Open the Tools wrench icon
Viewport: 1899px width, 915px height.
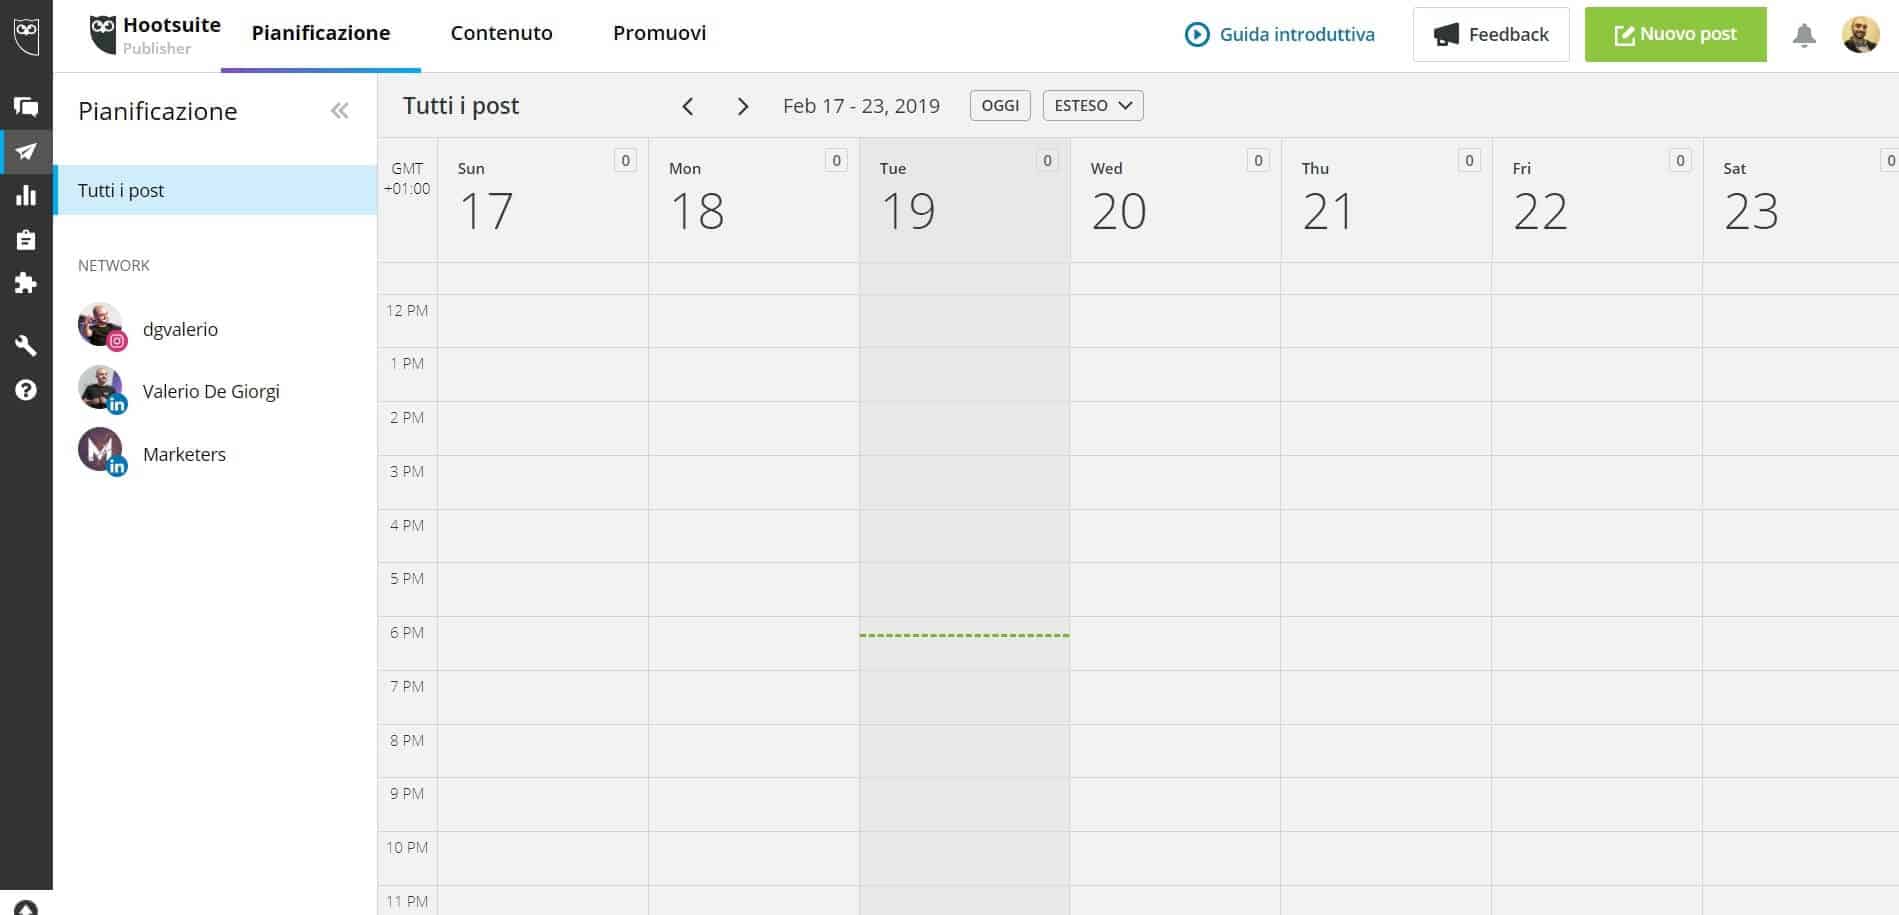[x=26, y=346]
